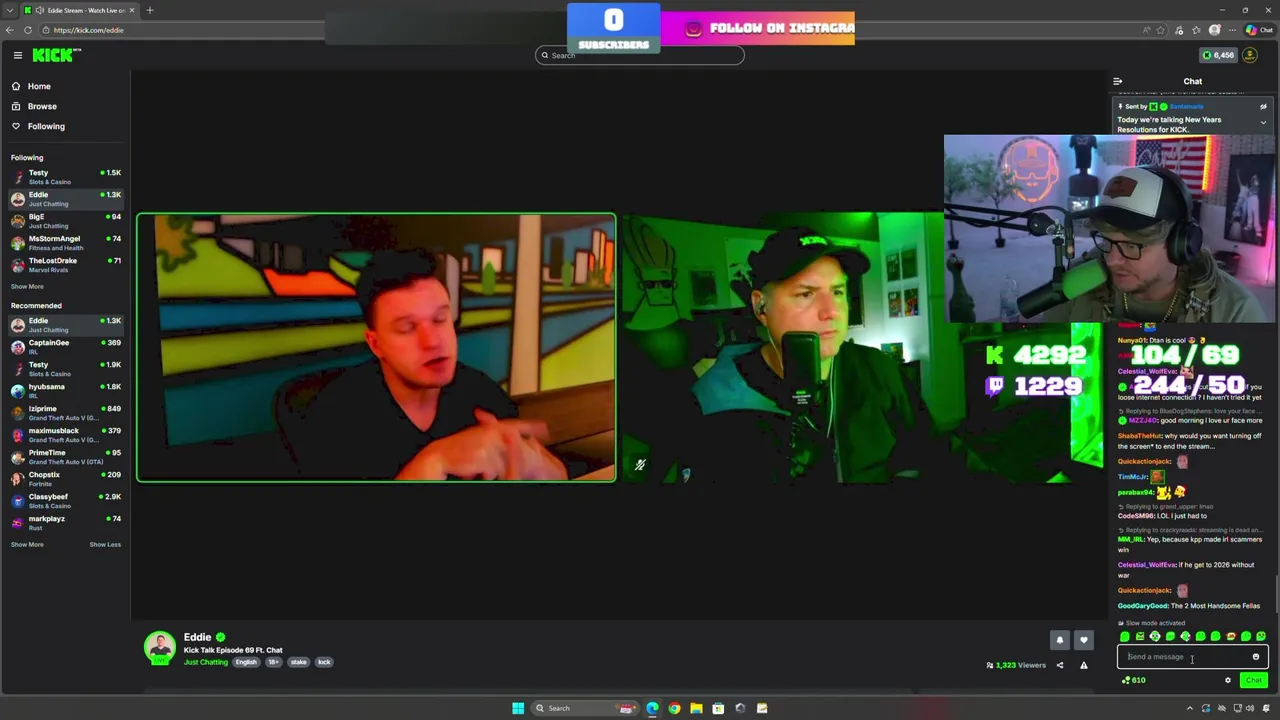Image resolution: width=1280 pixels, height=720 pixels.
Task: Open the Just Chatting category link
Action: tap(206, 662)
